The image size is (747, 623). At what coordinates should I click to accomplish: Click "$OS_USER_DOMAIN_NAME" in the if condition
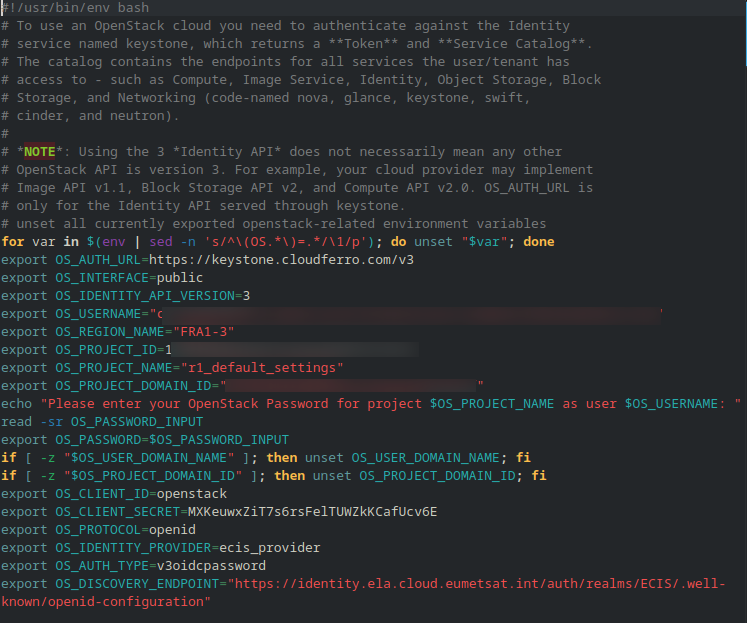149,458
